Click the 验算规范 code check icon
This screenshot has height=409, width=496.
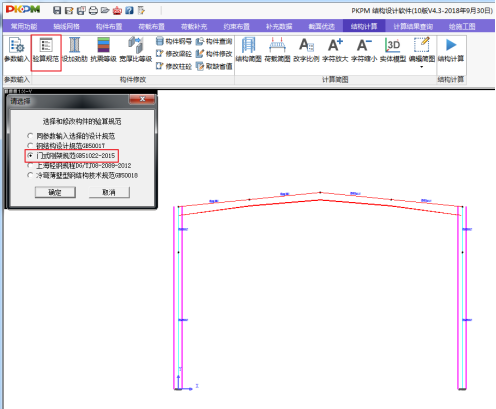coord(46,50)
